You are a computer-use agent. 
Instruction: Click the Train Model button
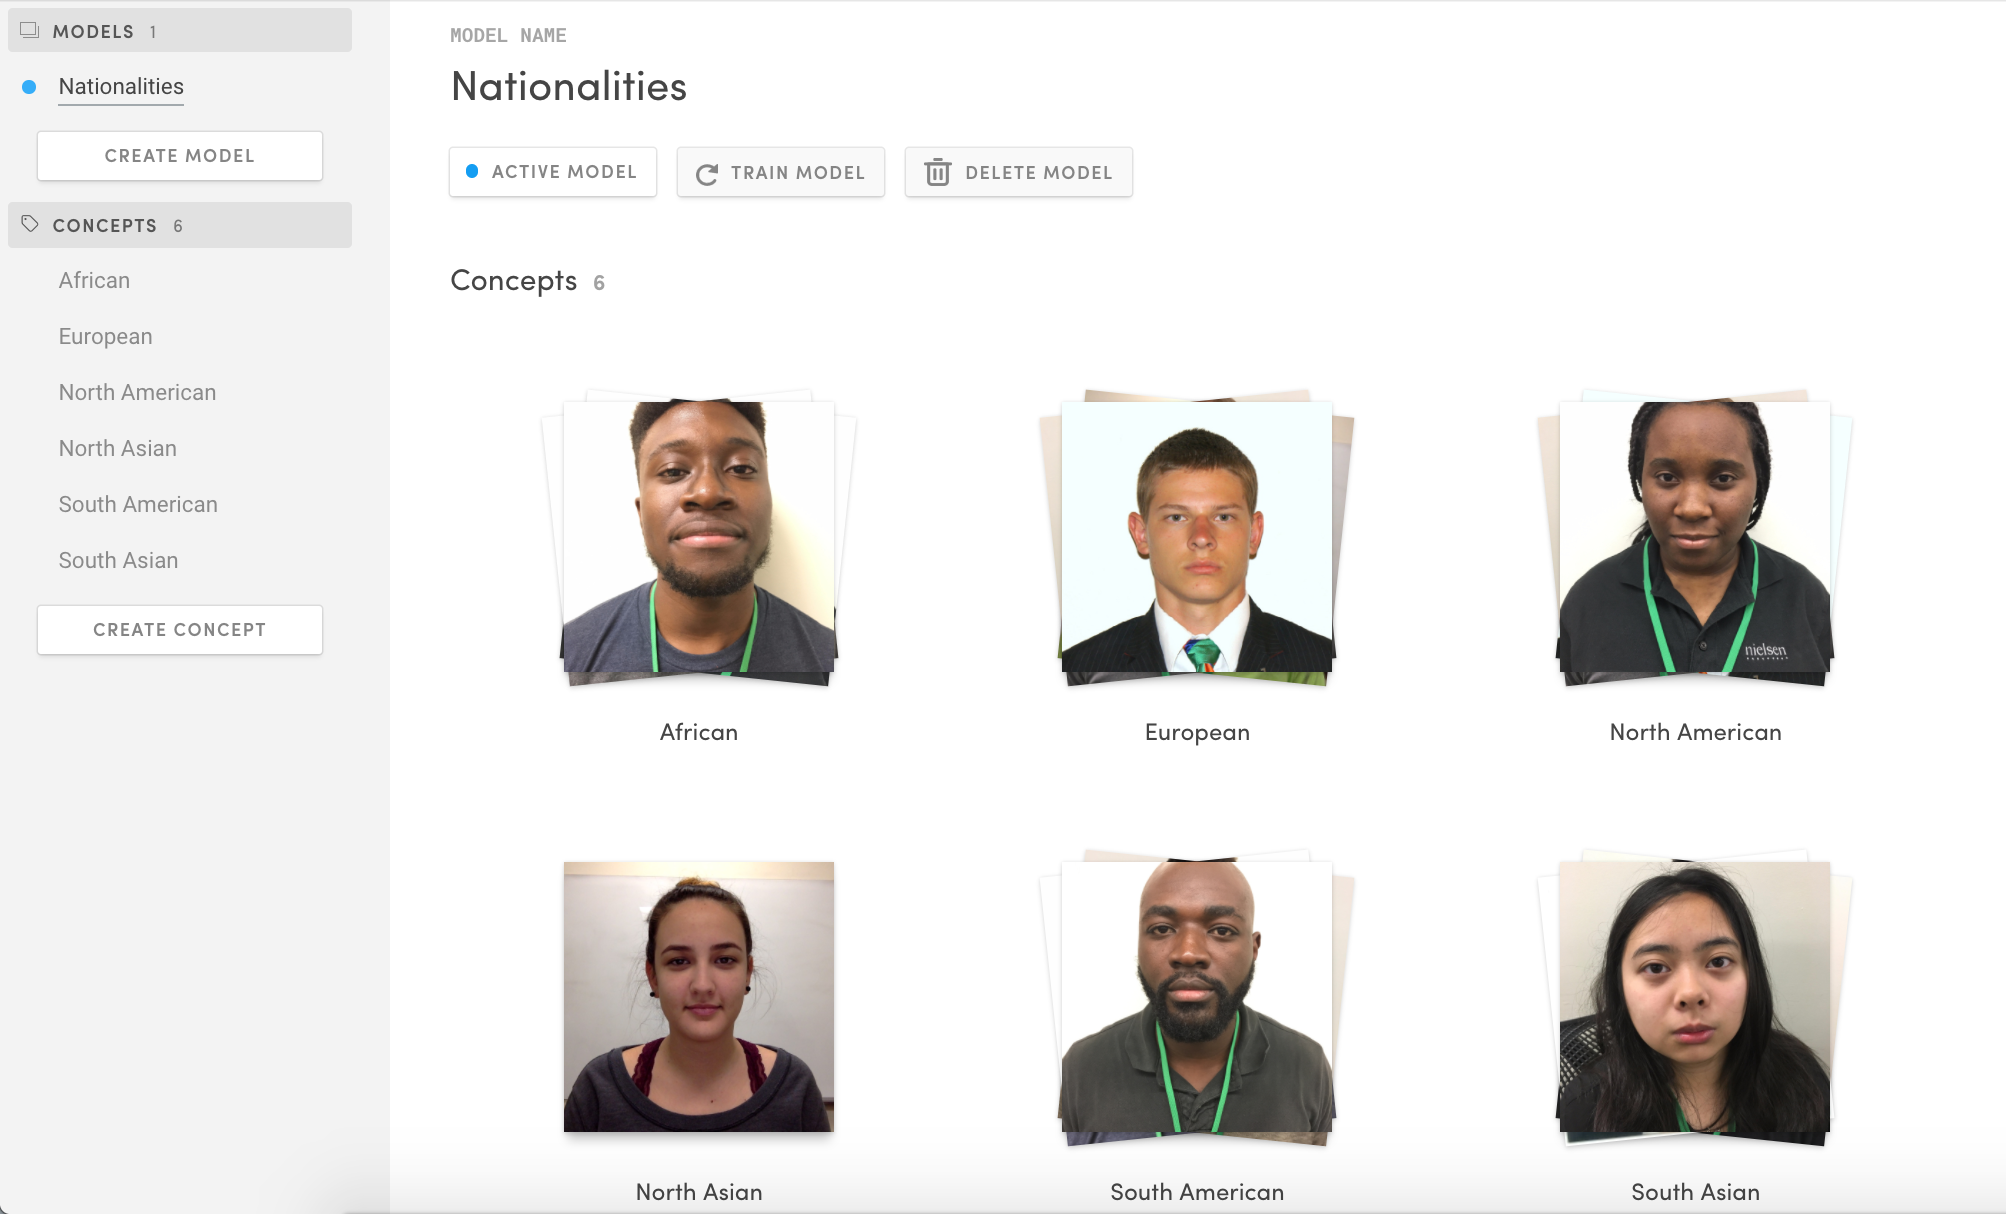tap(780, 172)
